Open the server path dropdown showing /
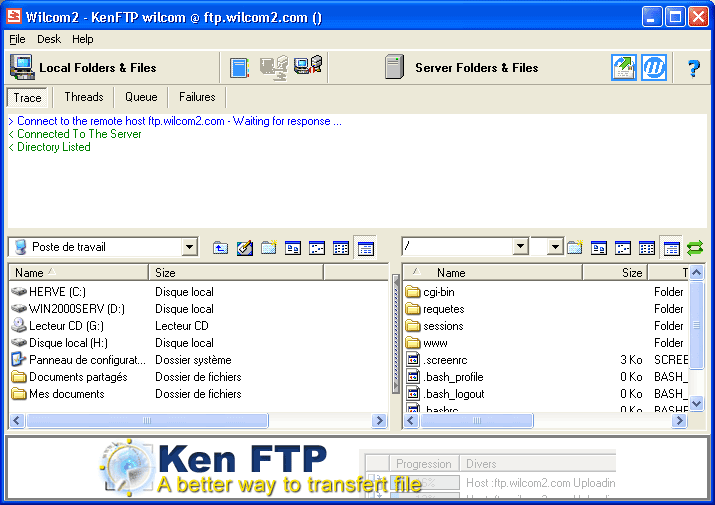 coord(520,247)
